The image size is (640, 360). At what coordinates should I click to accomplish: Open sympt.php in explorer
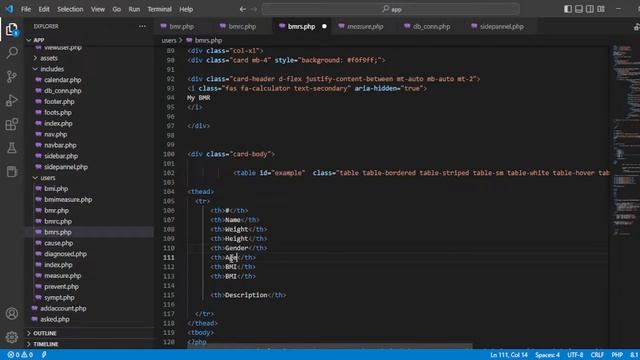59,298
